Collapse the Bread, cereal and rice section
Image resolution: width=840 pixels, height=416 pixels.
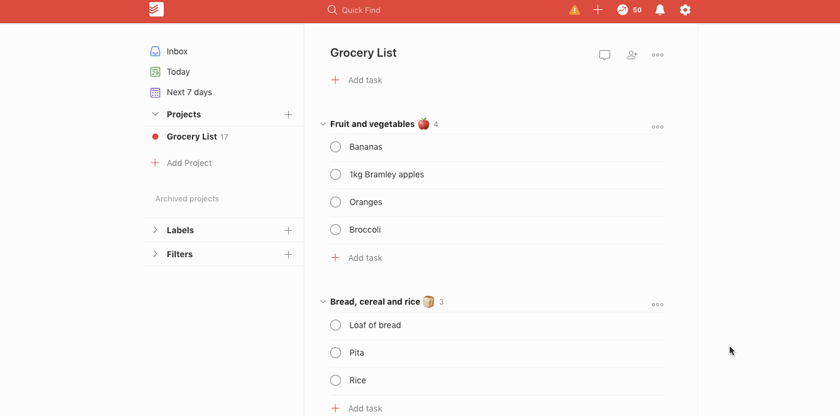(x=323, y=302)
